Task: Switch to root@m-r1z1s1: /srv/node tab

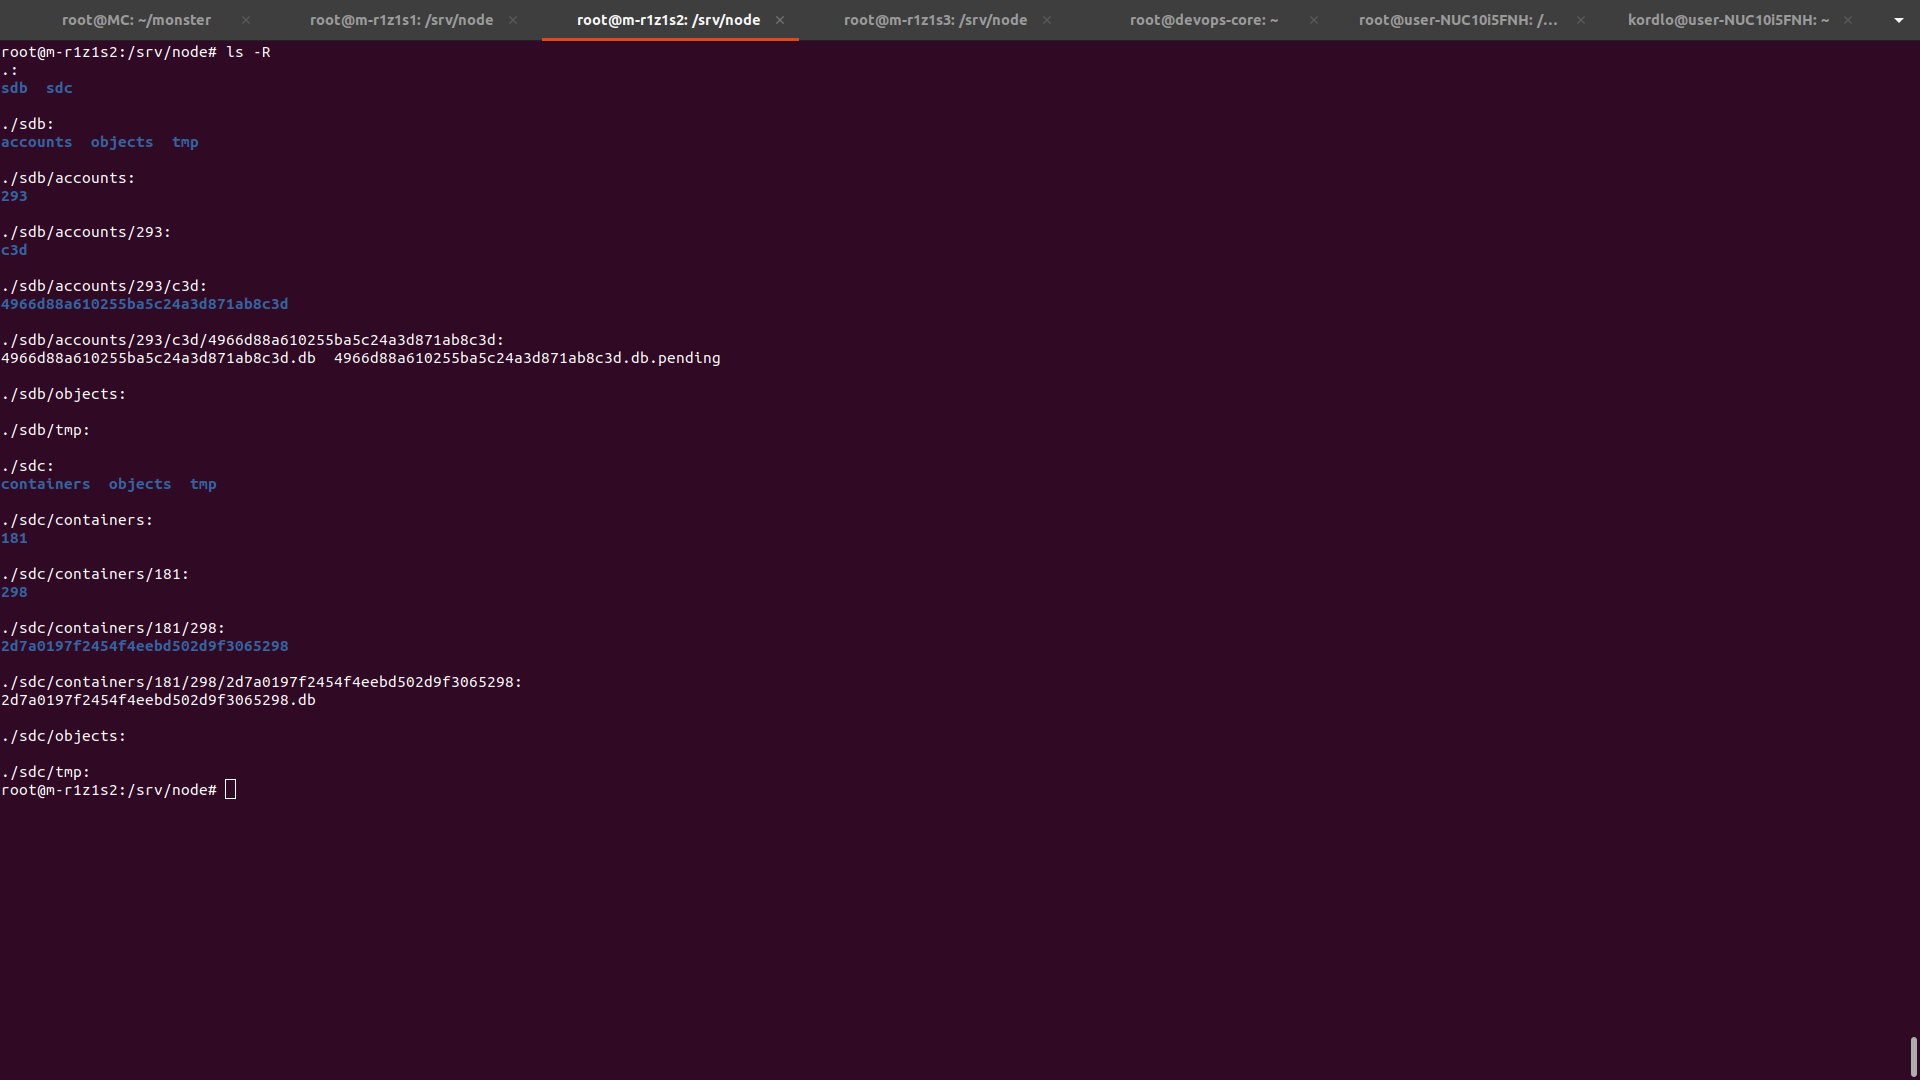Action: (401, 20)
